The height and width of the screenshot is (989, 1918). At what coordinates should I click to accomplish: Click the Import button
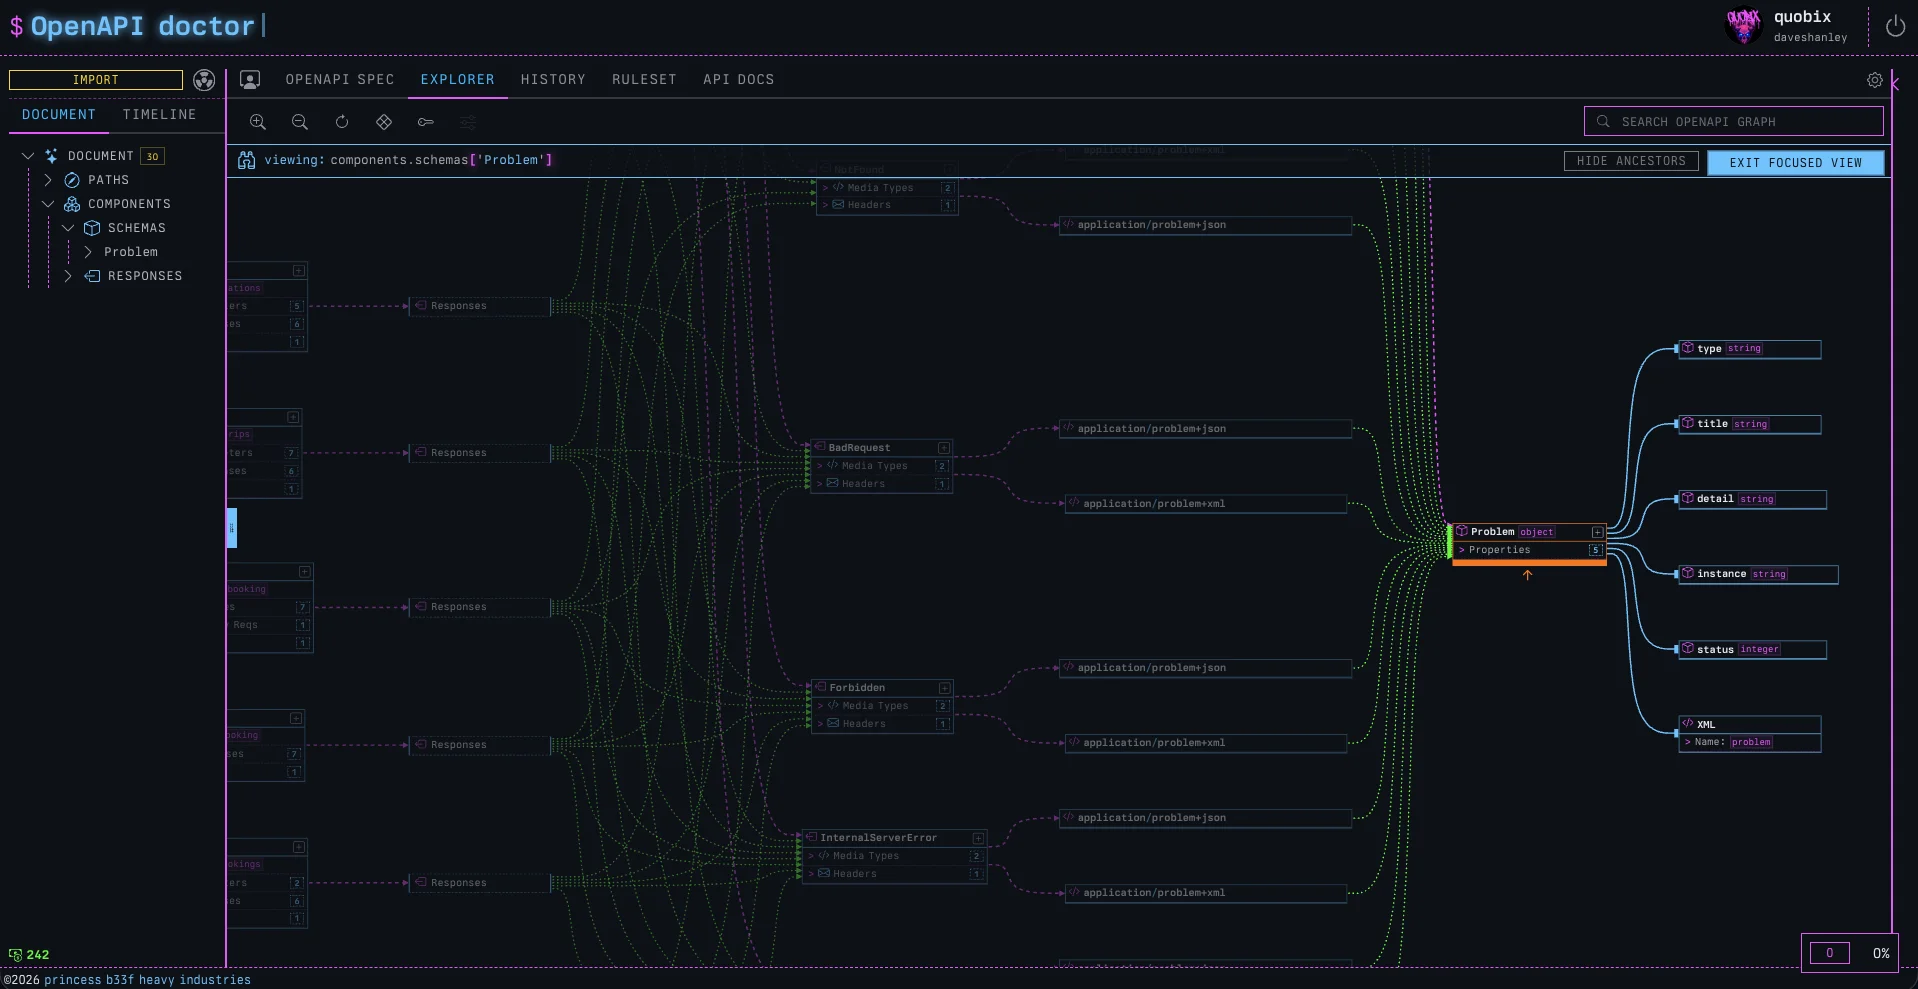point(96,80)
